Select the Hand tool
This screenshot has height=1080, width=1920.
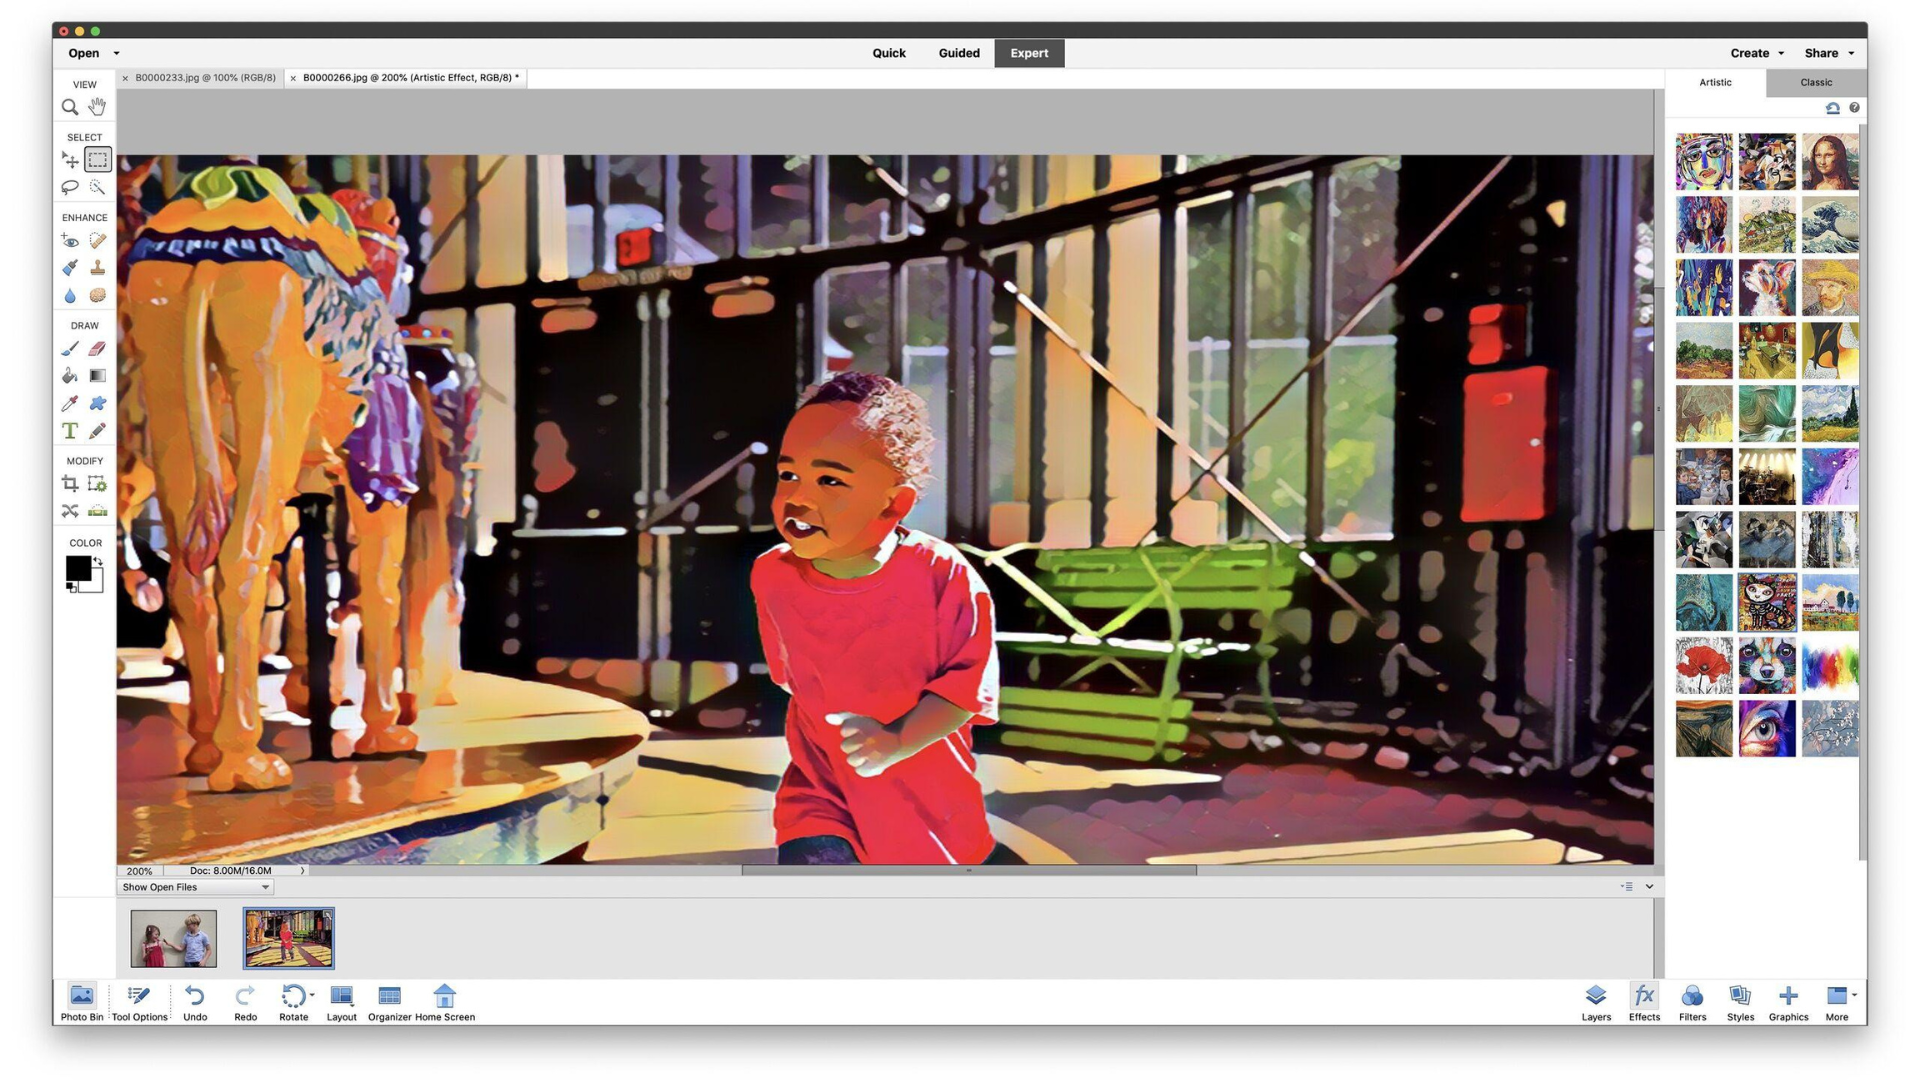pos(97,107)
